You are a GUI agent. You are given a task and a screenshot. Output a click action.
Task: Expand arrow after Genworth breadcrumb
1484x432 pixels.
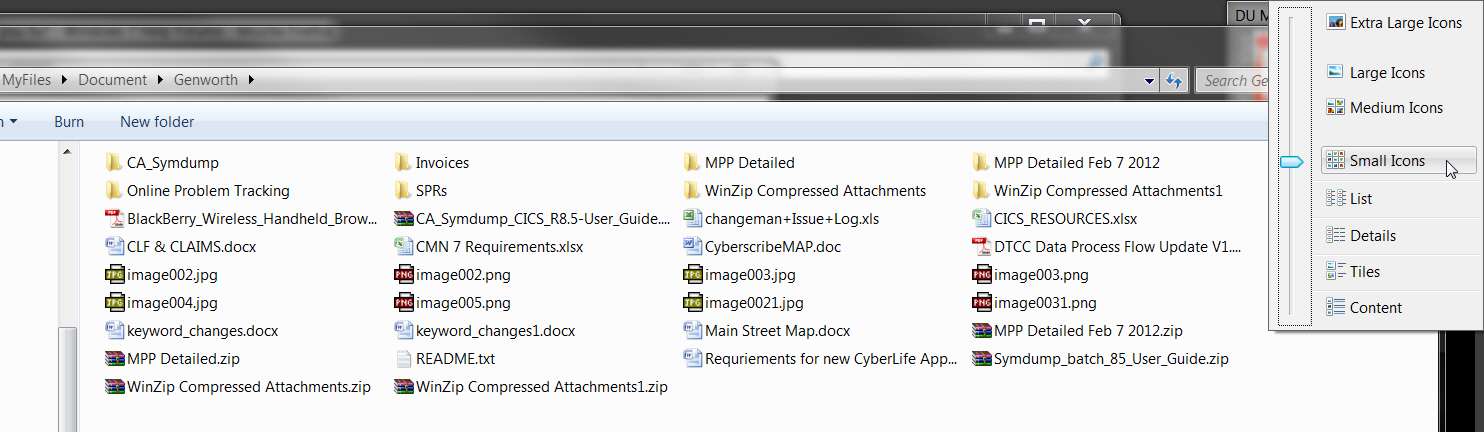251,80
